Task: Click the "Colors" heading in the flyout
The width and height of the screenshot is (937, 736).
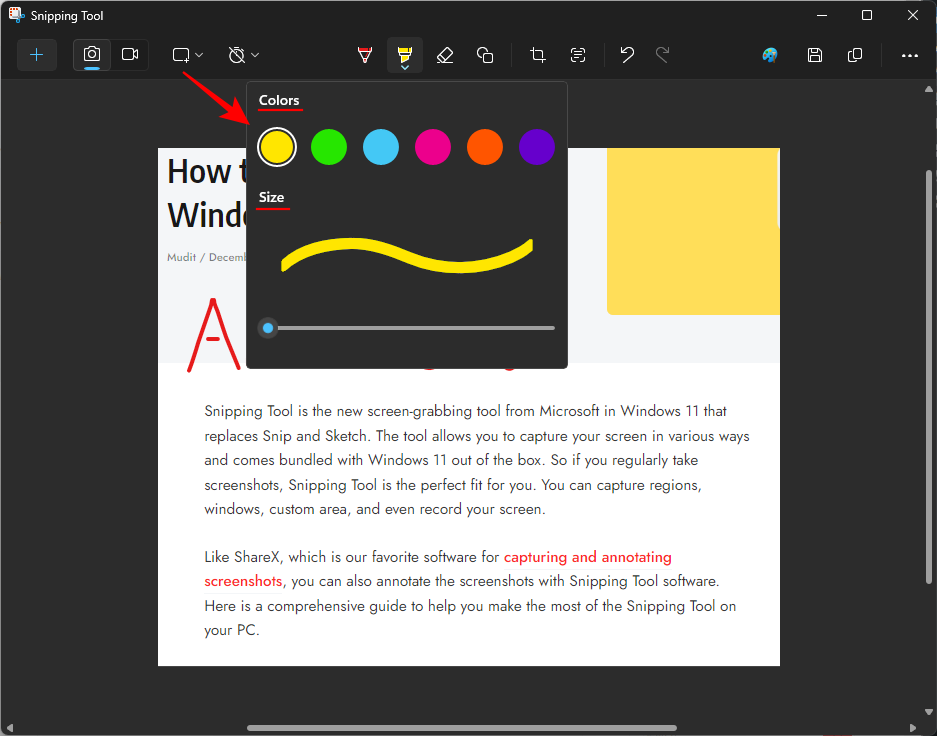Action: (279, 100)
